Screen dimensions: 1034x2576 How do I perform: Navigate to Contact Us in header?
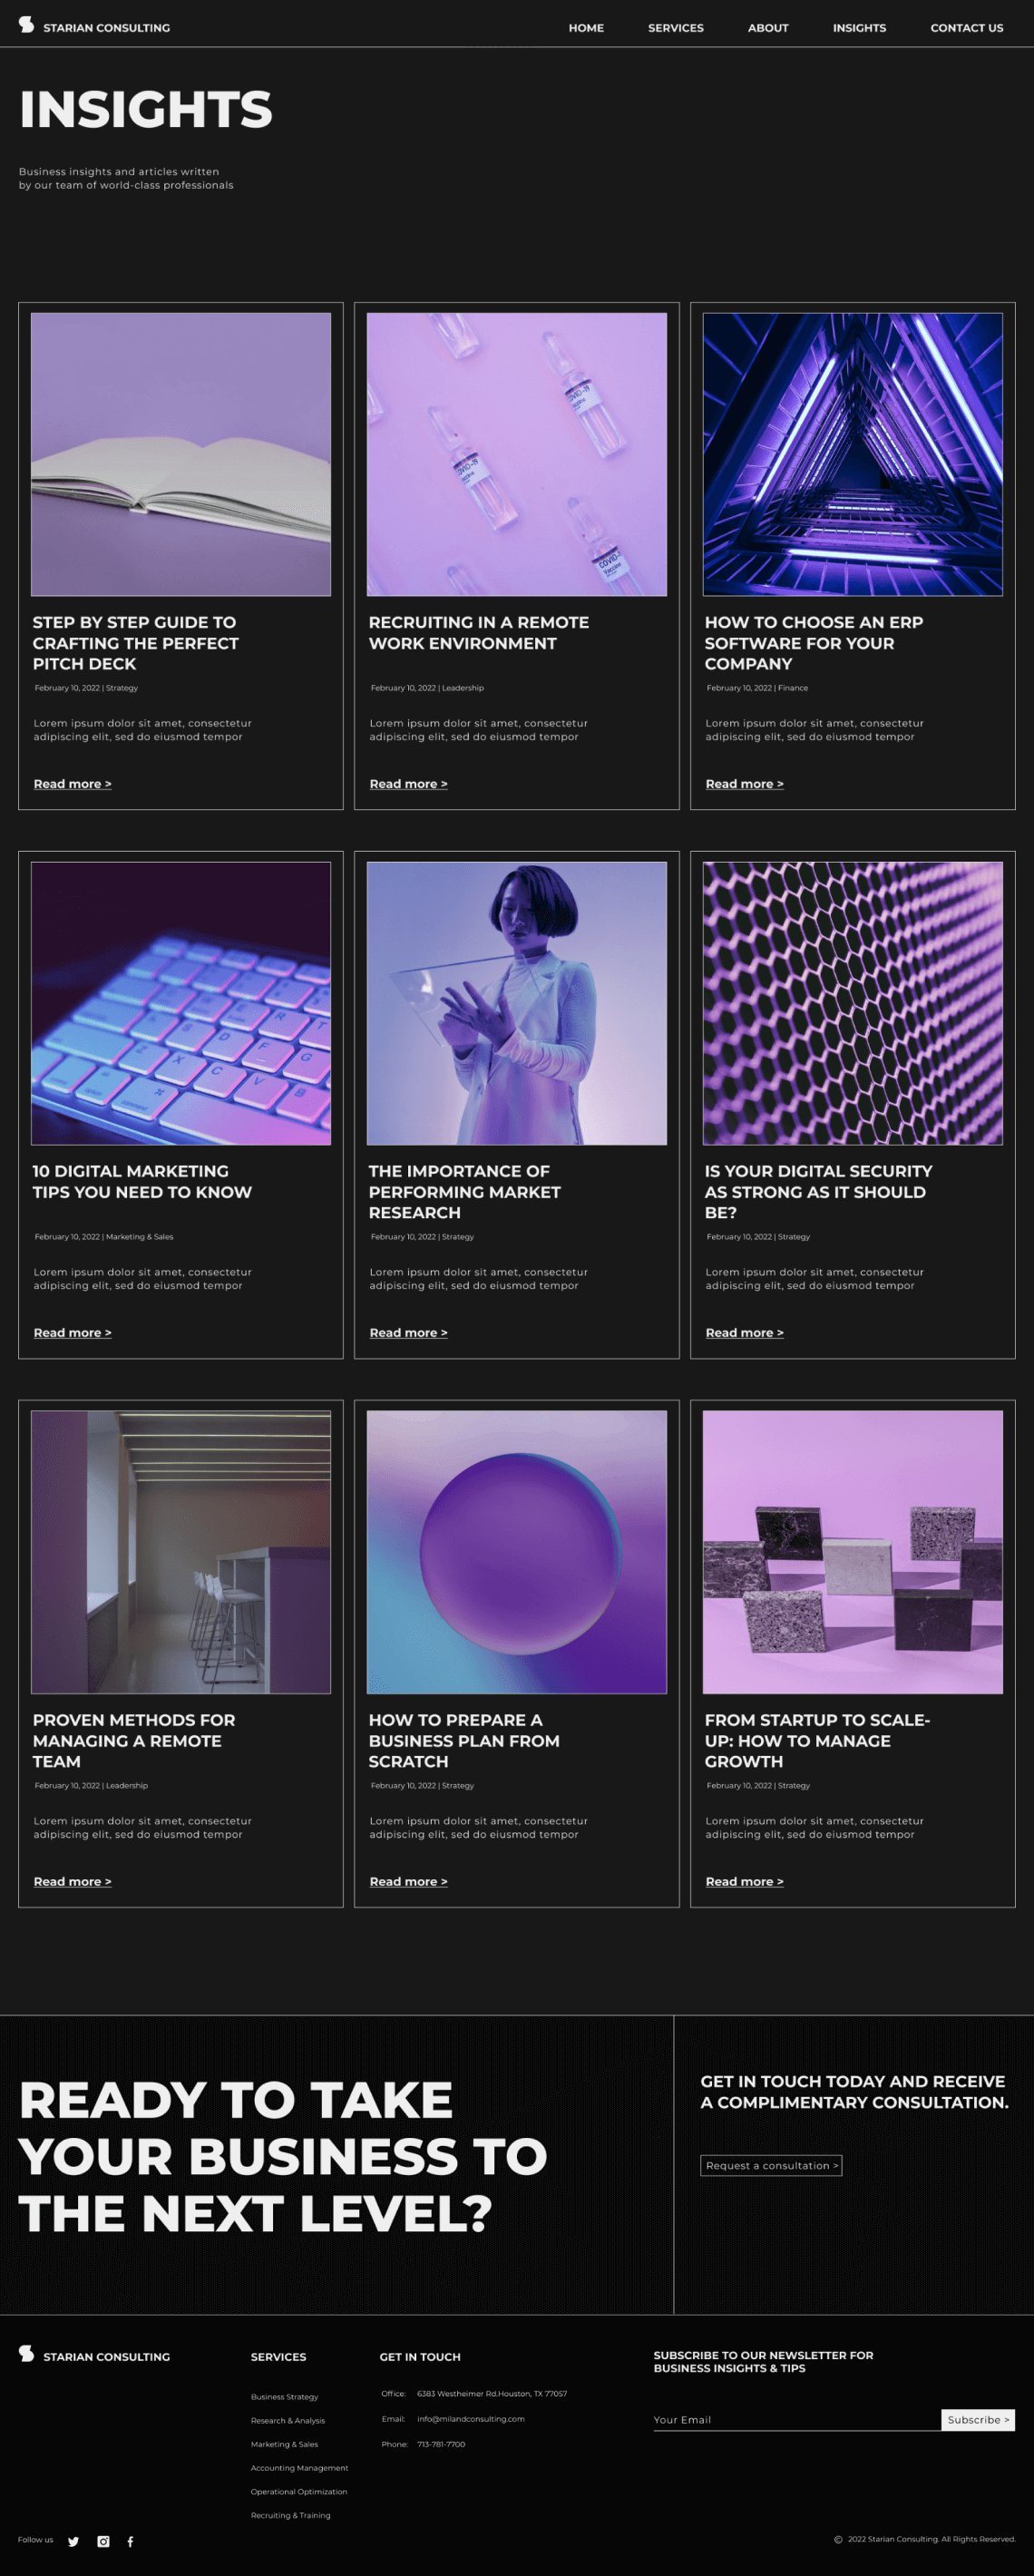click(966, 28)
